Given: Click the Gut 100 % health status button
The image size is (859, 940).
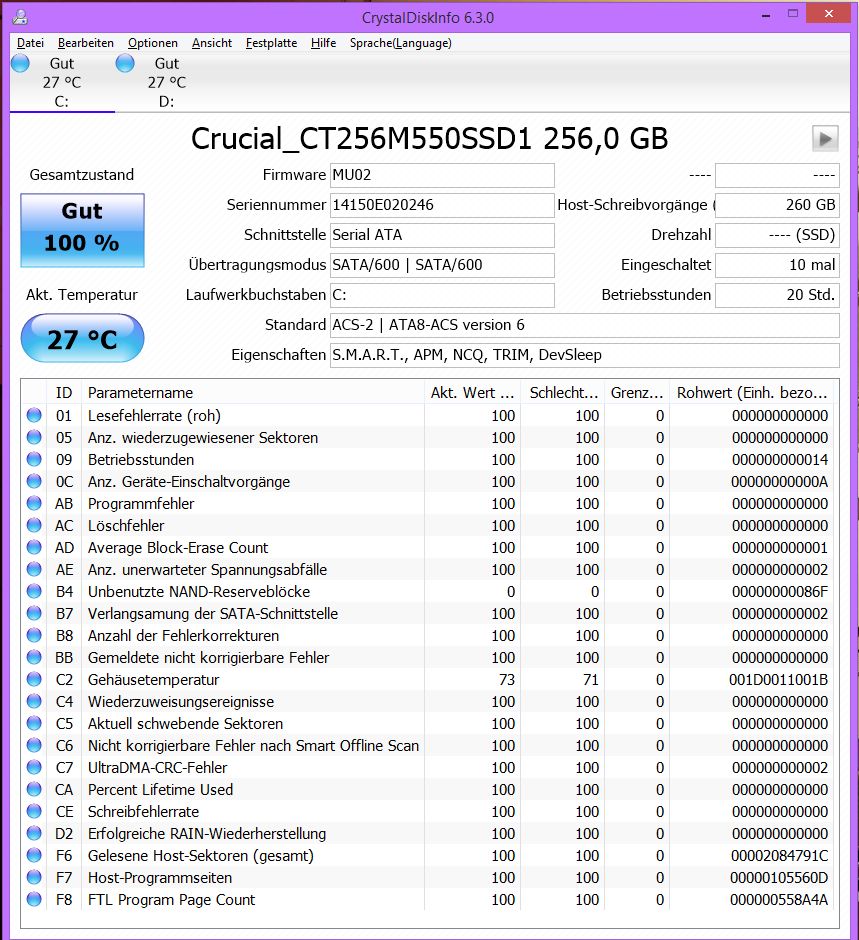Looking at the screenshot, I should point(83,230).
